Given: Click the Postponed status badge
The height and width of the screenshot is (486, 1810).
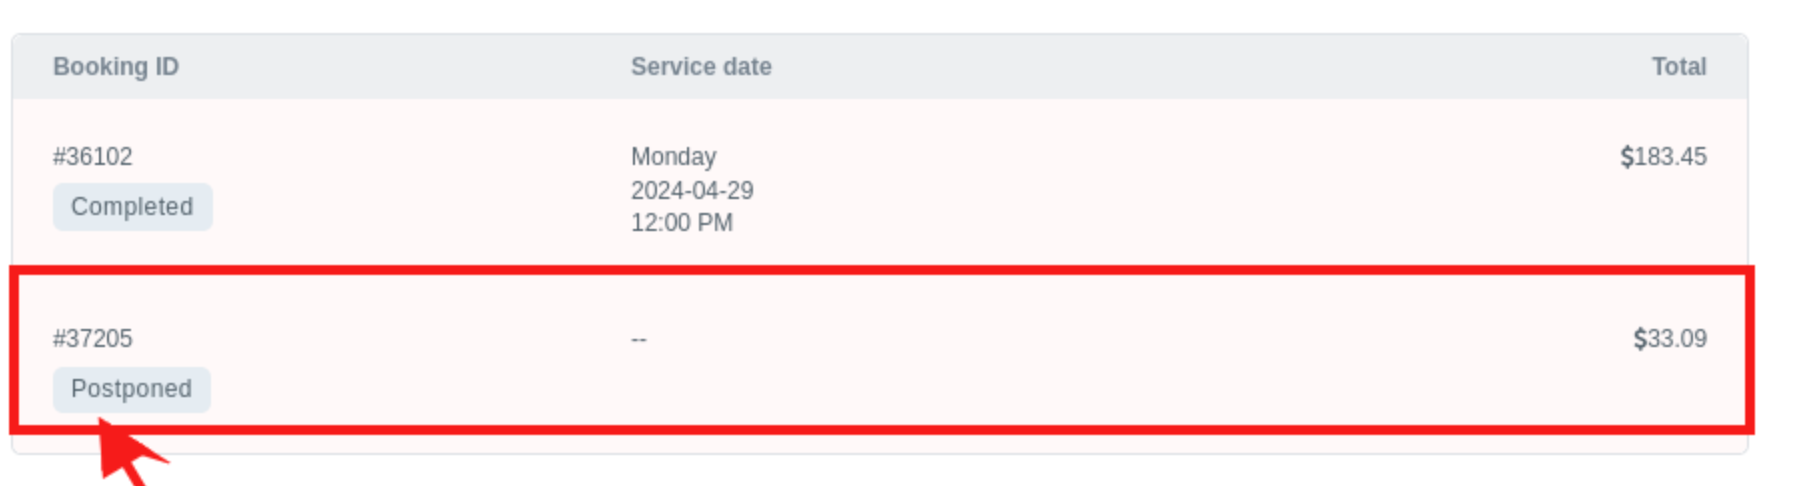Looking at the screenshot, I should (132, 389).
